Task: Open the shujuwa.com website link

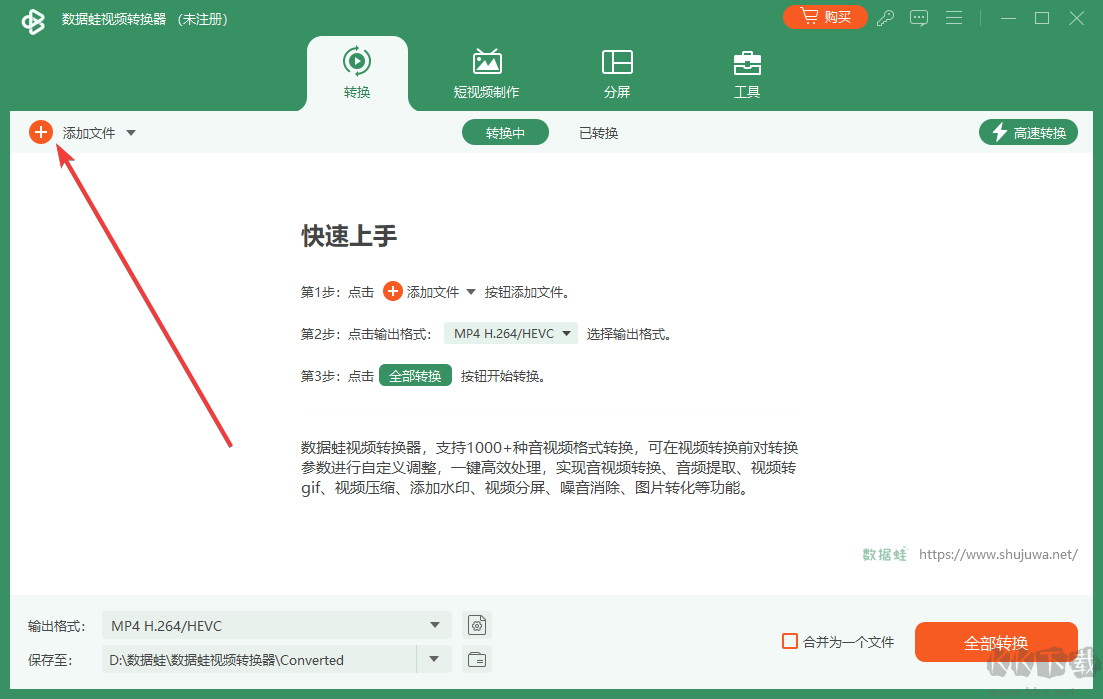Action: click(997, 553)
